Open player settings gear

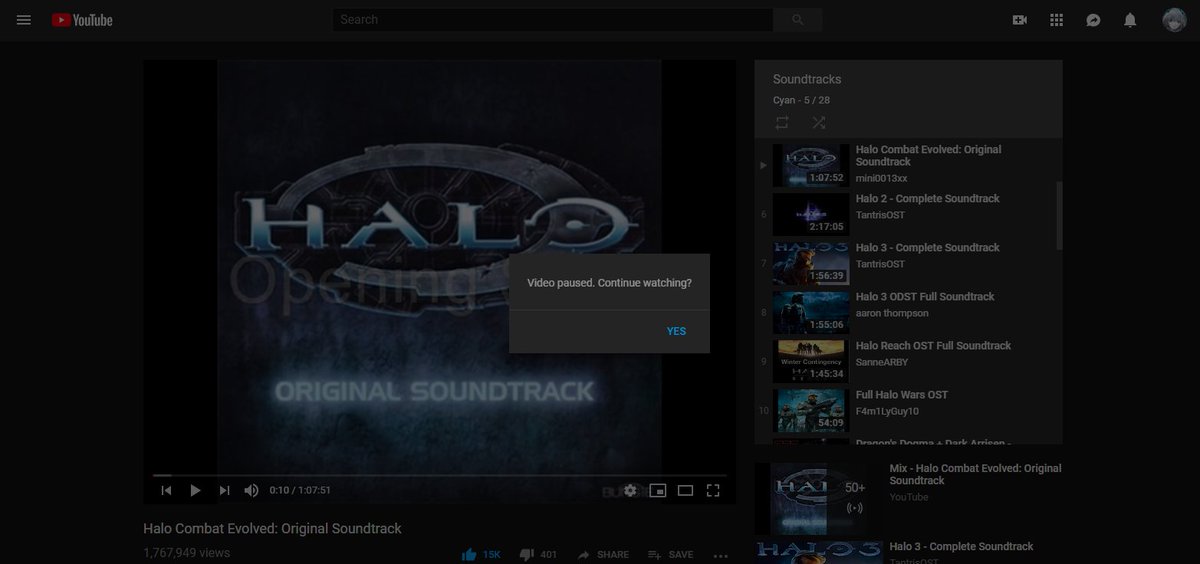(630, 490)
